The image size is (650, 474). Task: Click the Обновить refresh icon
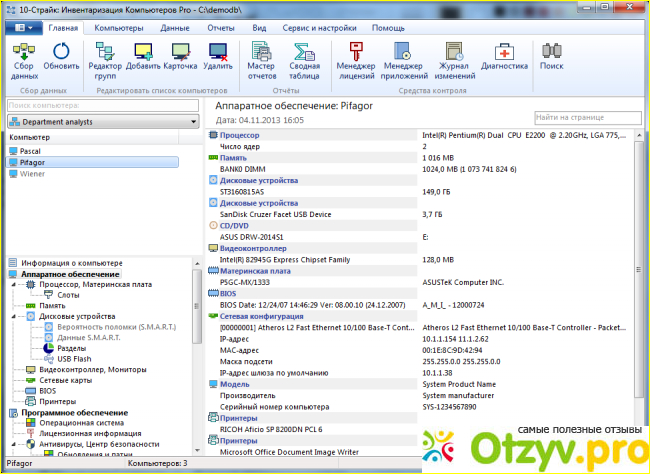point(61,58)
